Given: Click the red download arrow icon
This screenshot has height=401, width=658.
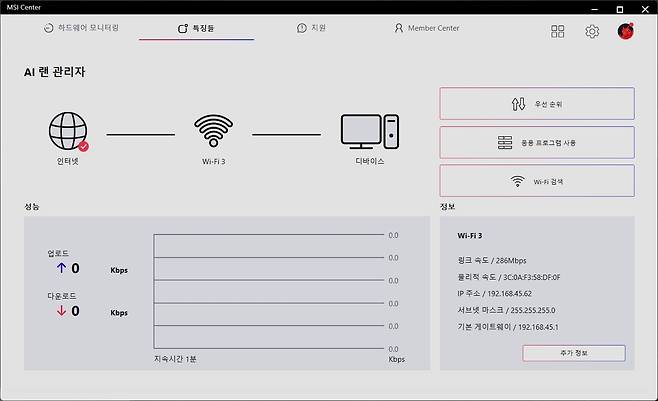Looking at the screenshot, I should (59, 311).
